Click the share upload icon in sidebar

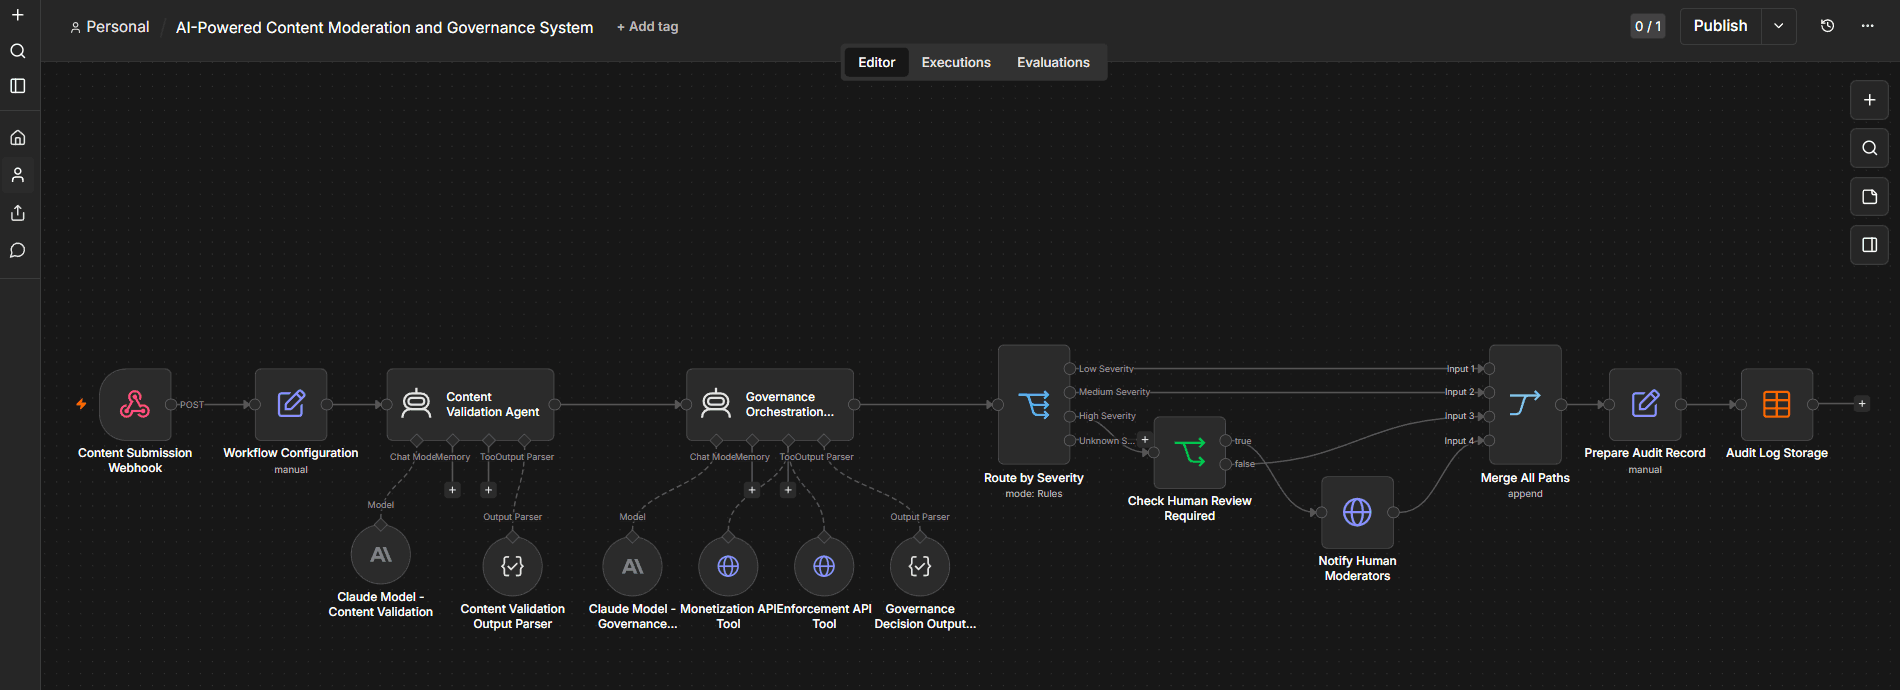(x=18, y=213)
